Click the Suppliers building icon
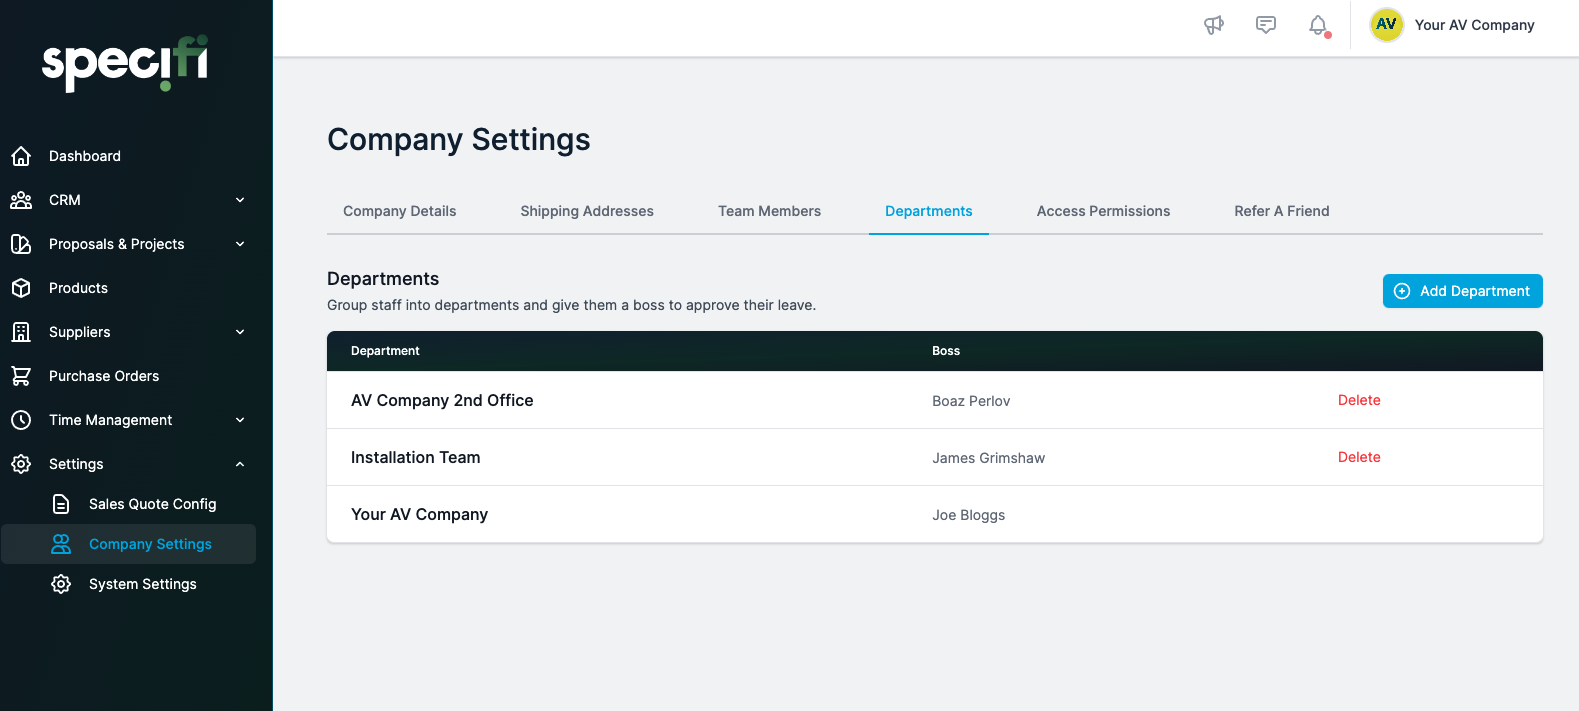 click(21, 332)
